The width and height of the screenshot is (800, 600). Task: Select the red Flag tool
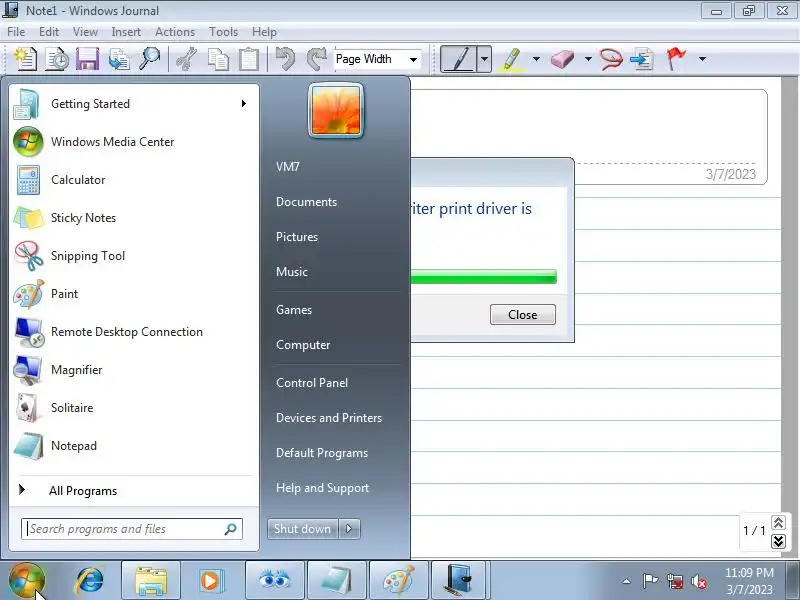(677, 59)
